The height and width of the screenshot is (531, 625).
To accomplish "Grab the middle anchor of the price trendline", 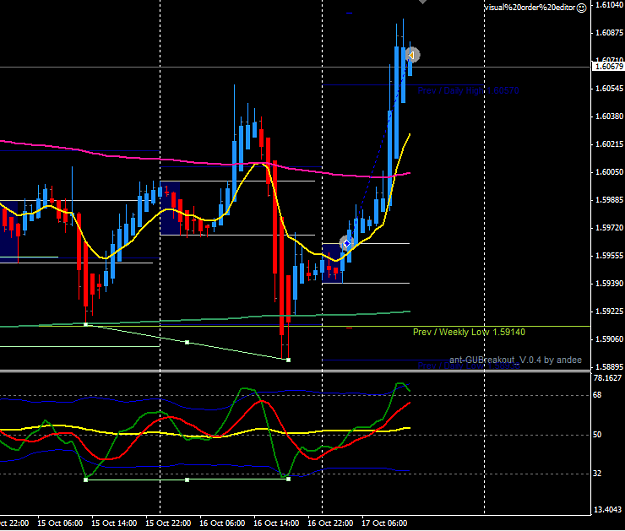I will [x=187, y=342].
